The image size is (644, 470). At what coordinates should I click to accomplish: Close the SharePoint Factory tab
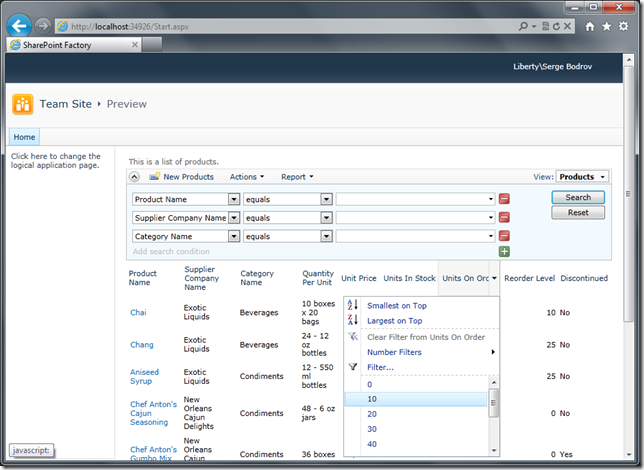(135, 44)
